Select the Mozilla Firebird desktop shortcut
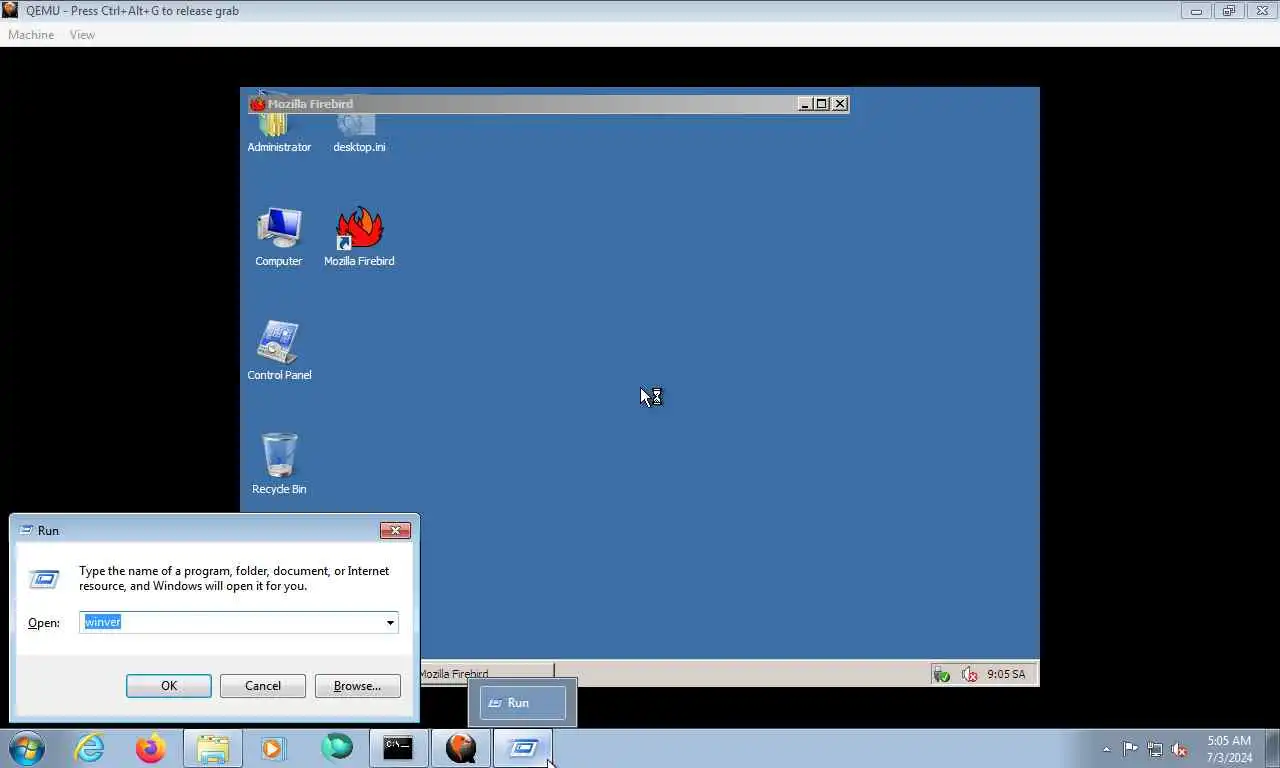The image size is (1280, 768). (x=359, y=237)
